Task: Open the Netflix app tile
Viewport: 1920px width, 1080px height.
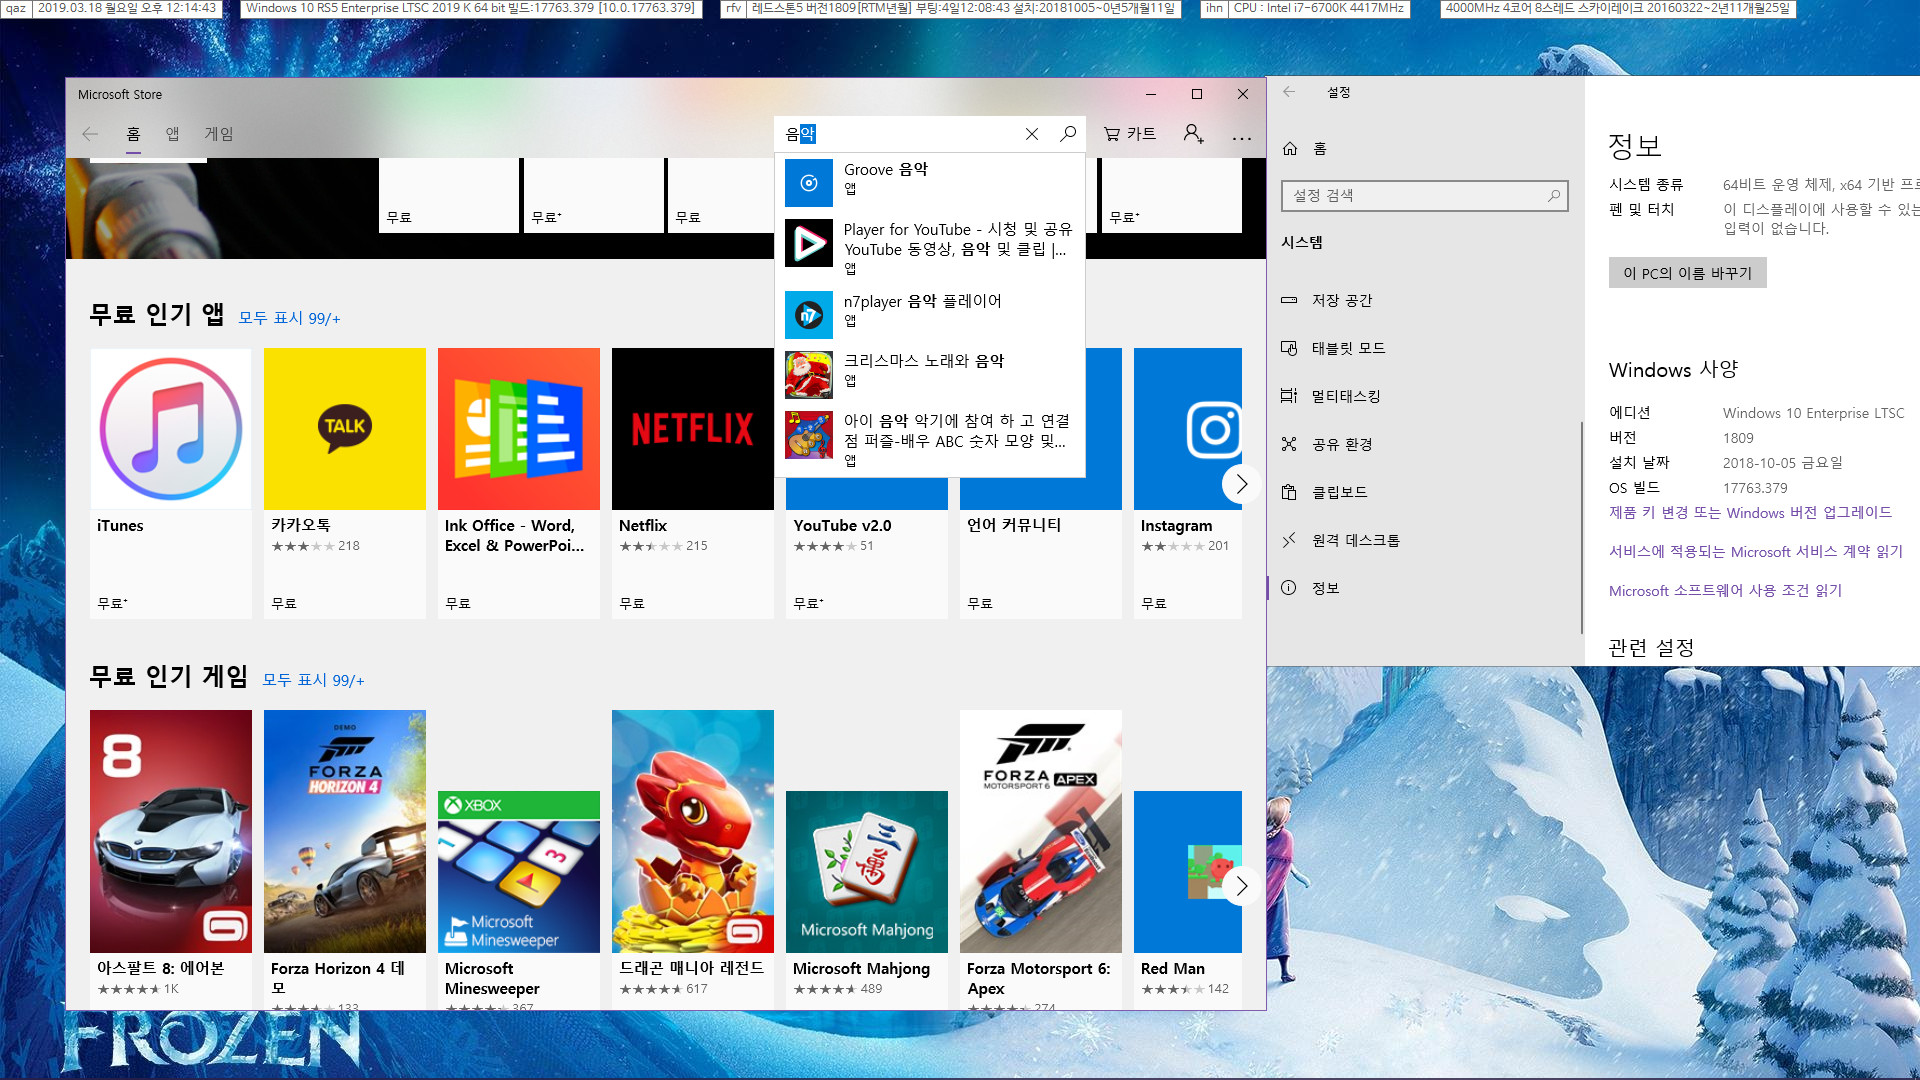Action: pos(693,483)
